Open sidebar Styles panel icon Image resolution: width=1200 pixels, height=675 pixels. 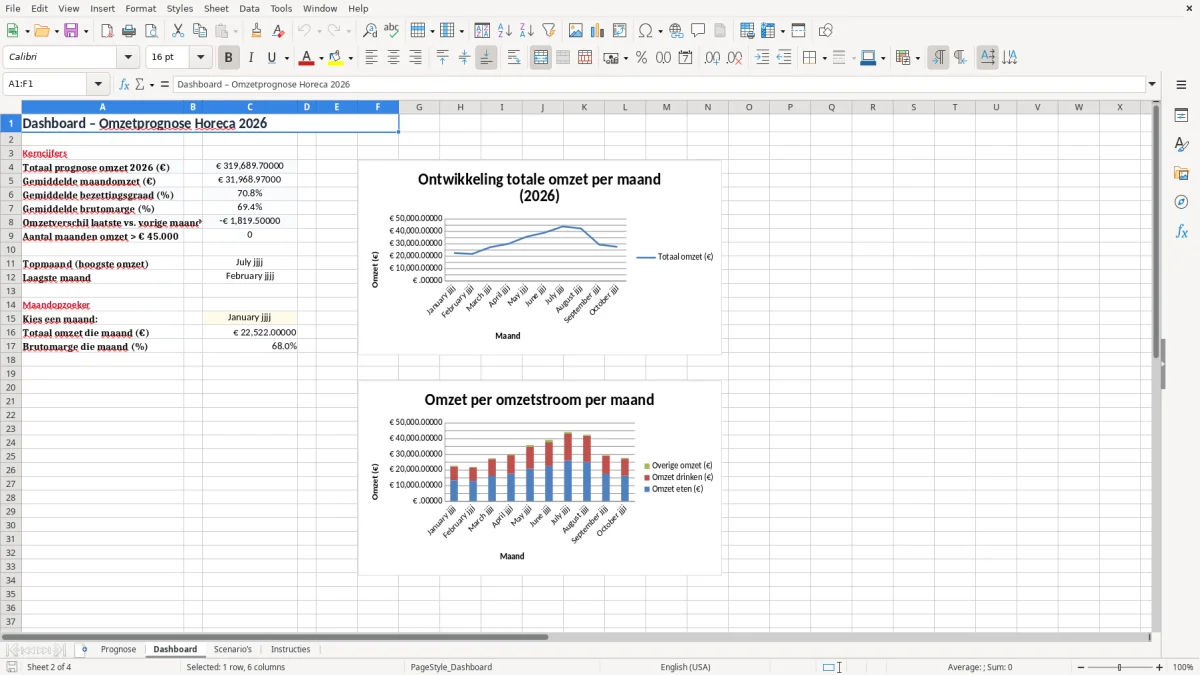tap(1181, 145)
